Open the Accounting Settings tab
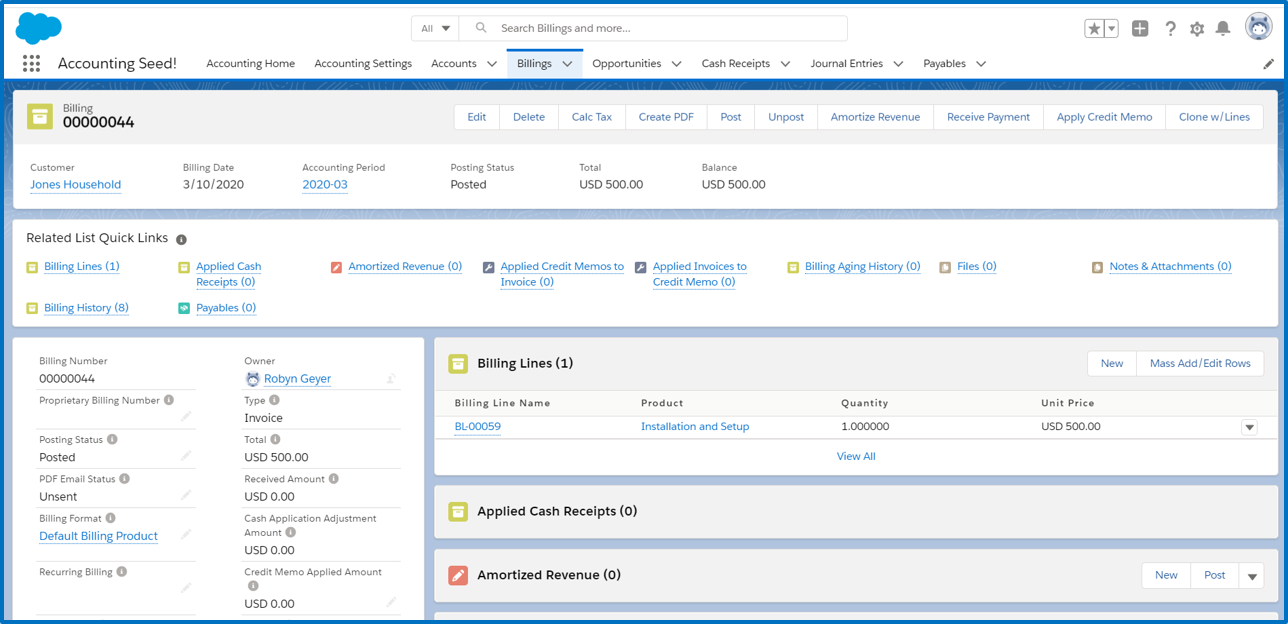 click(363, 63)
